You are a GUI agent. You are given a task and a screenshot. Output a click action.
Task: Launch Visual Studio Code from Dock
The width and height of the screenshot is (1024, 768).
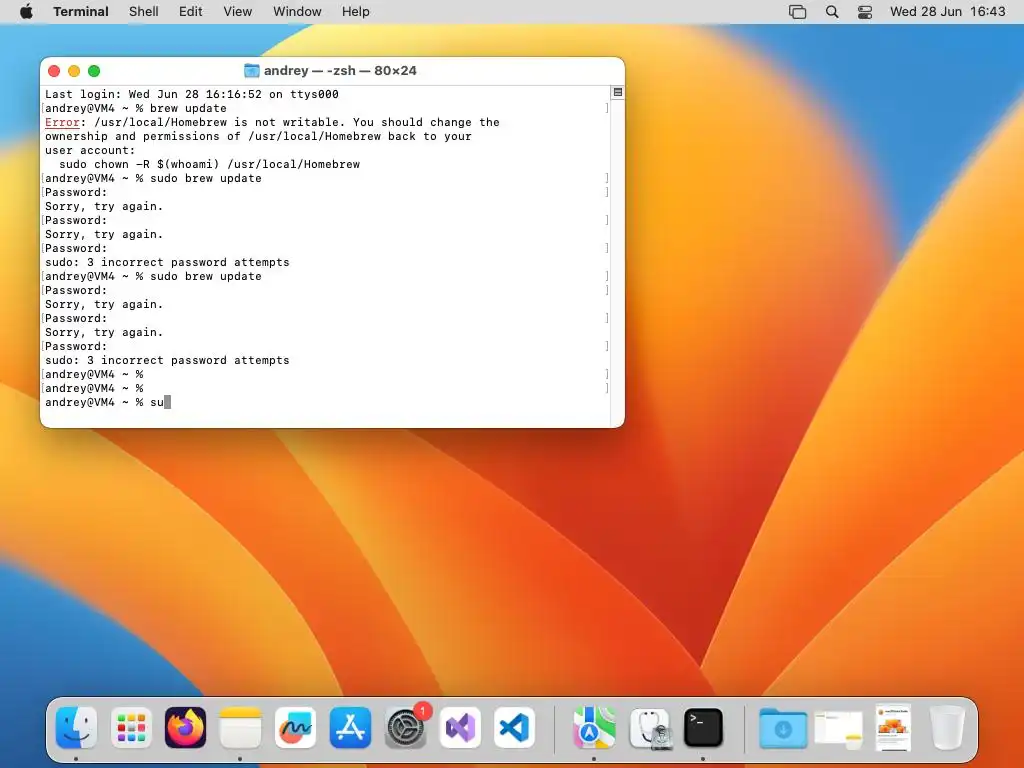[515, 727]
